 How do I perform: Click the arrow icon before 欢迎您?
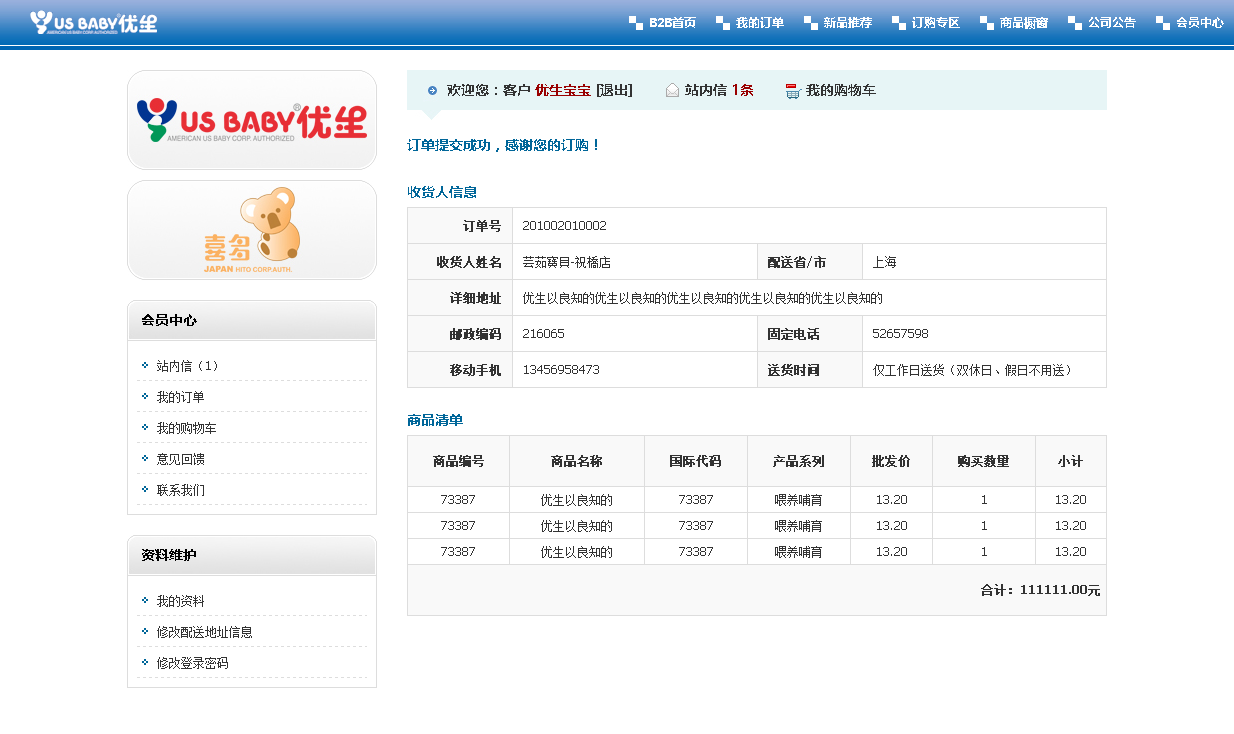(x=432, y=90)
